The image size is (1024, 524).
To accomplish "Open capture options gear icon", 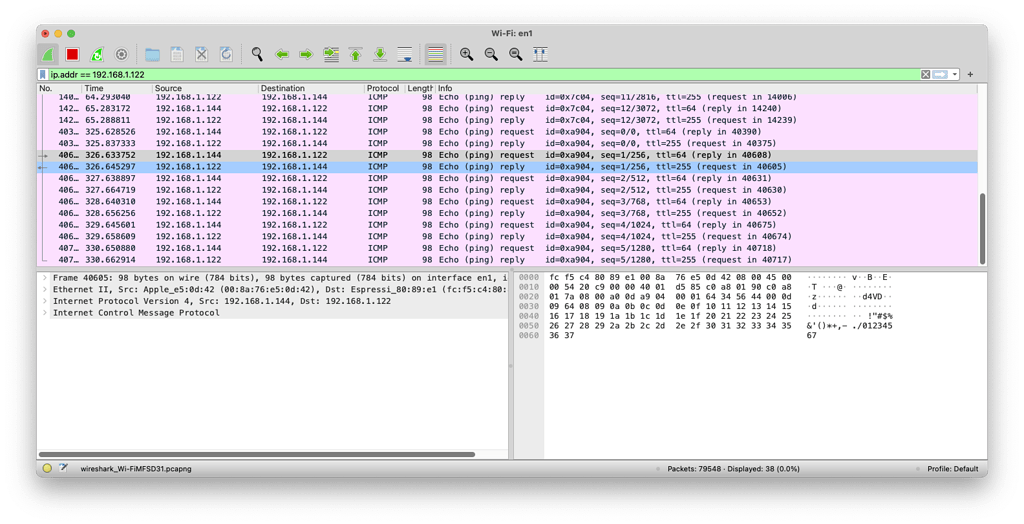I will pyautogui.click(x=122, y=54).
